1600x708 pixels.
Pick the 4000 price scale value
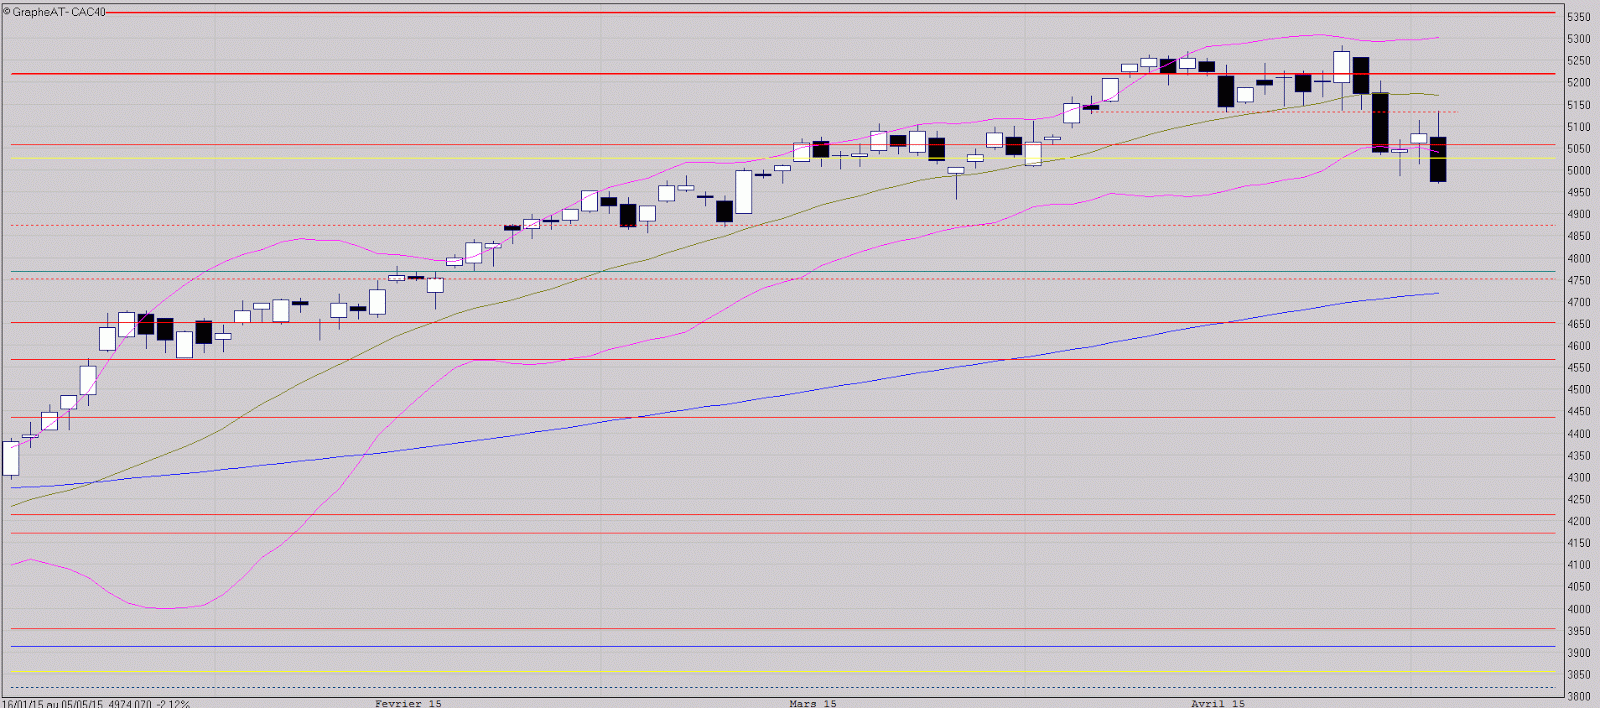click(x=1579, y=609)
